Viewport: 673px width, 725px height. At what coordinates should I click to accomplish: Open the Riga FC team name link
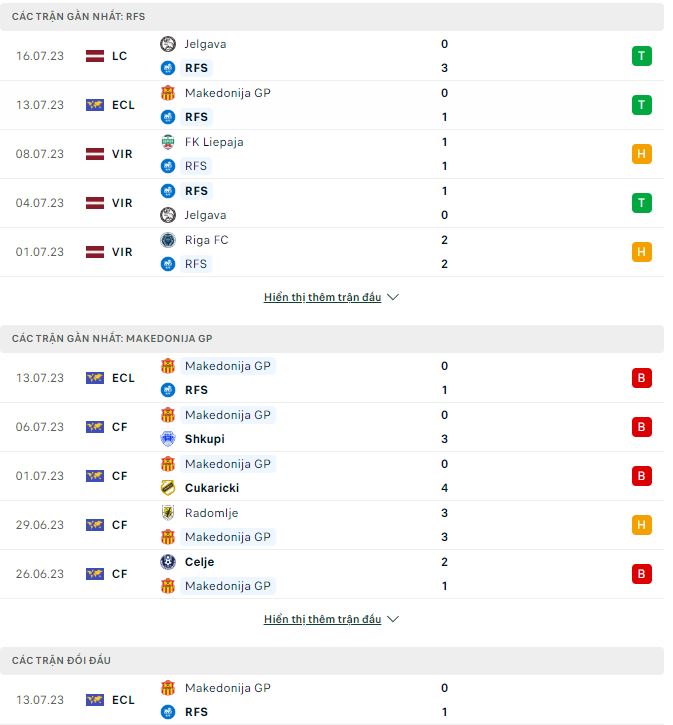[x=206, y=240]
